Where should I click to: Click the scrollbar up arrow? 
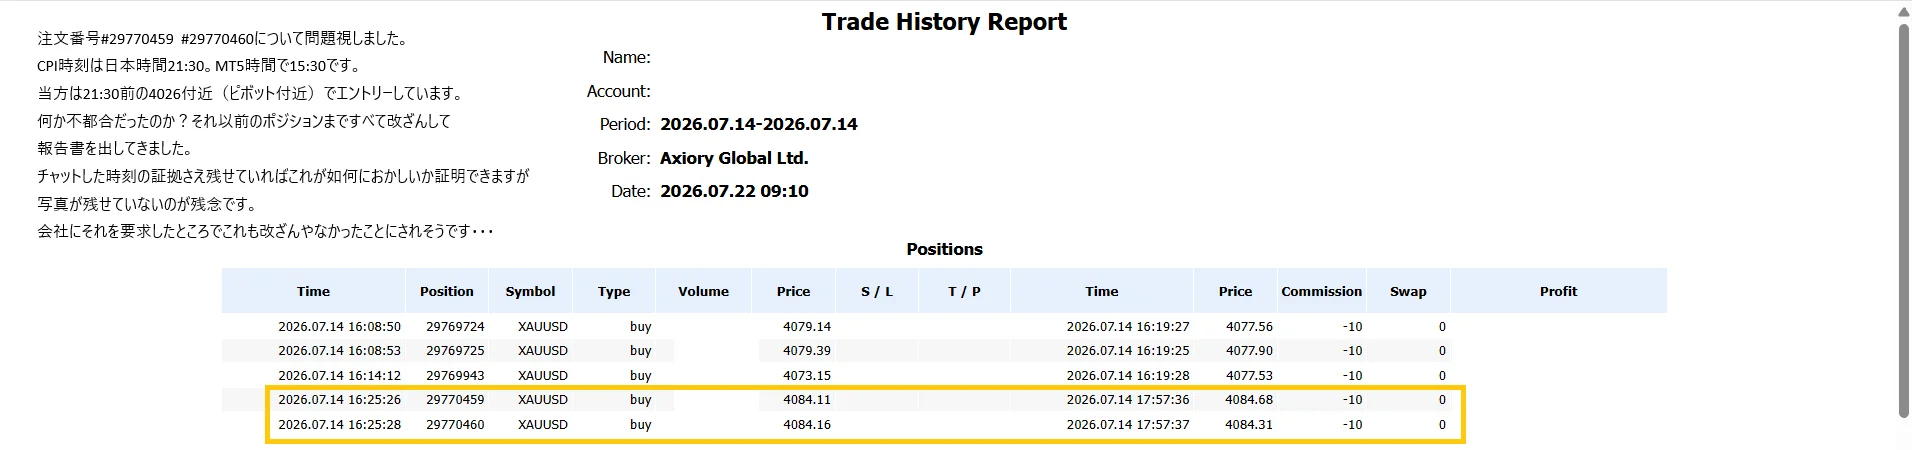(x=1903, y=10)
